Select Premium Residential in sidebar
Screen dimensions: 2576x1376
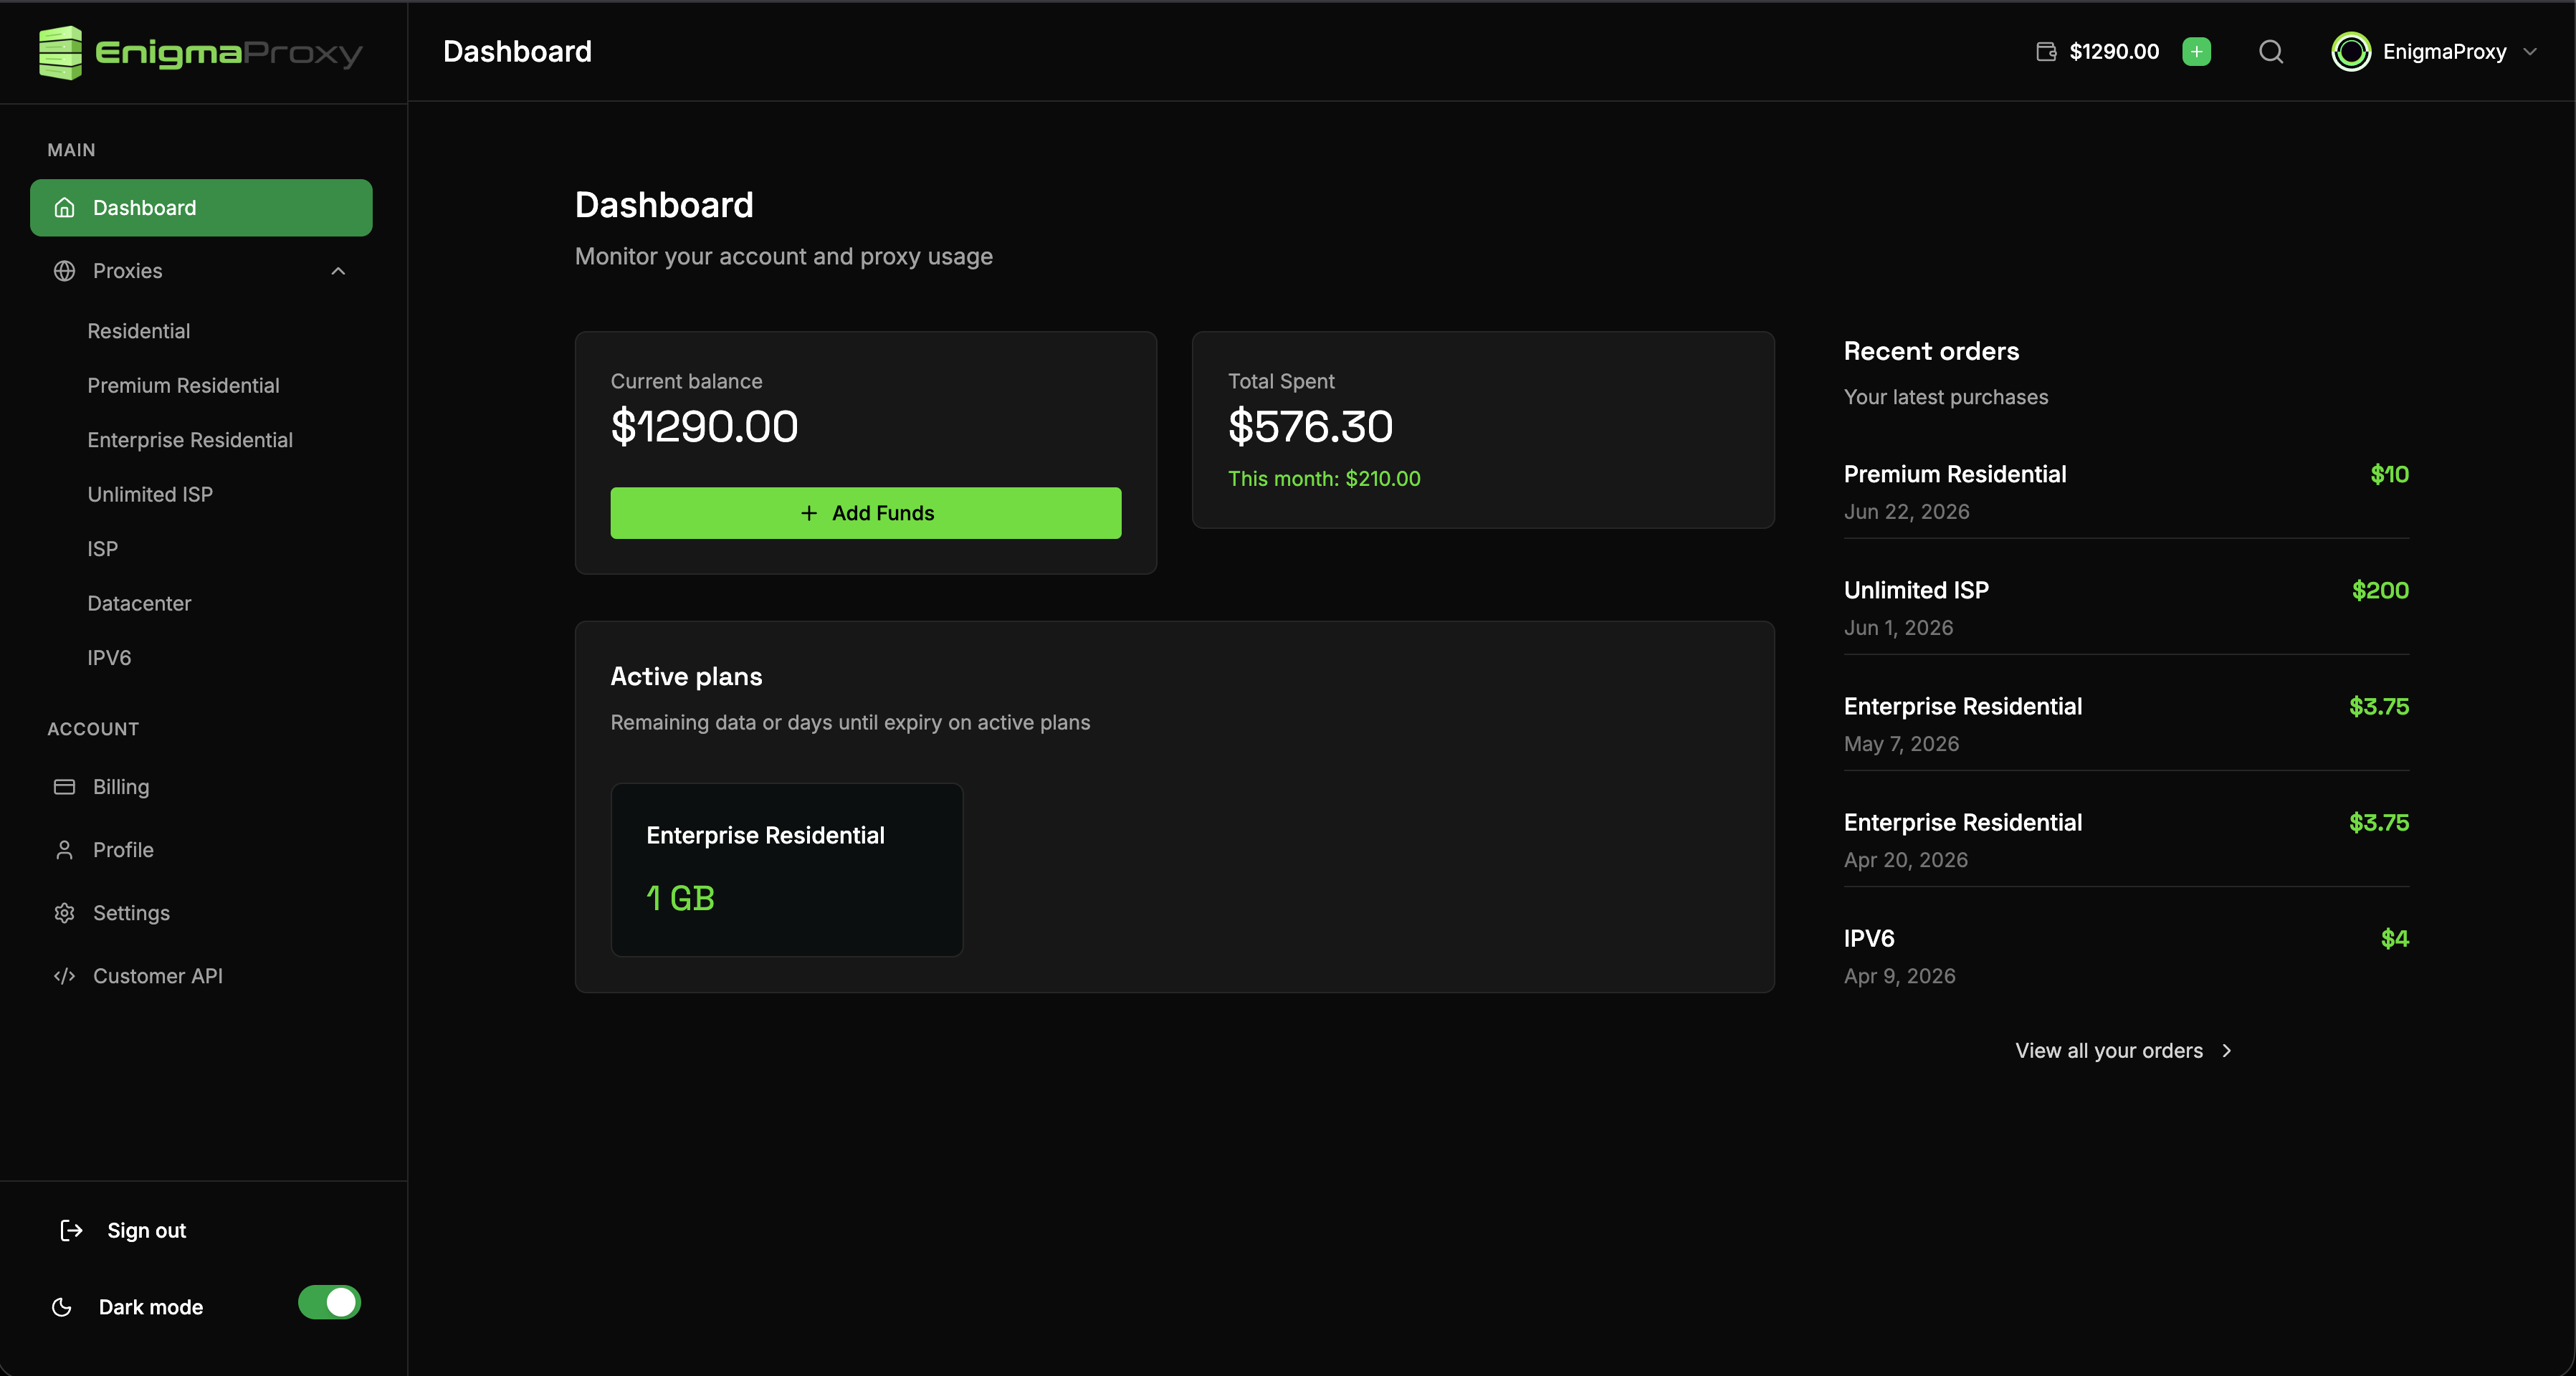183,386
